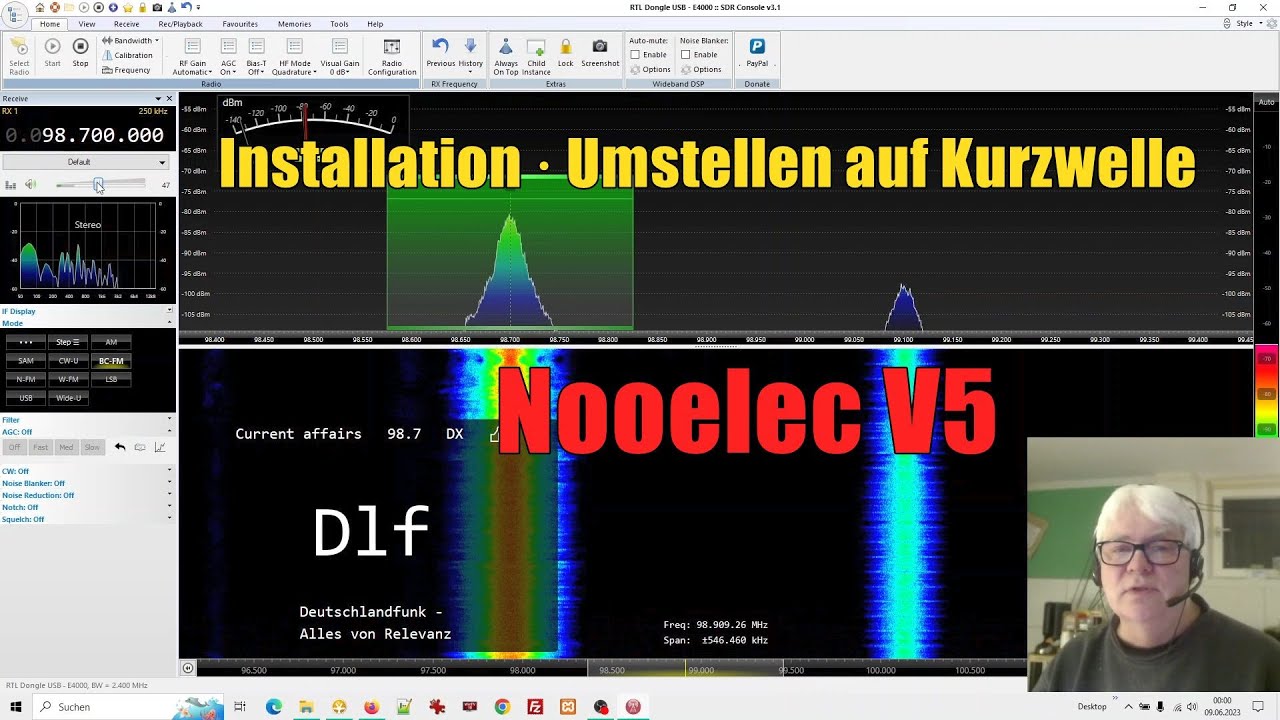Image resolution: width=1280 pixels, height=720 pixels.
Task: Open the Rec/Playback tab
Action: pyautogui.click(x=181, y=24)
